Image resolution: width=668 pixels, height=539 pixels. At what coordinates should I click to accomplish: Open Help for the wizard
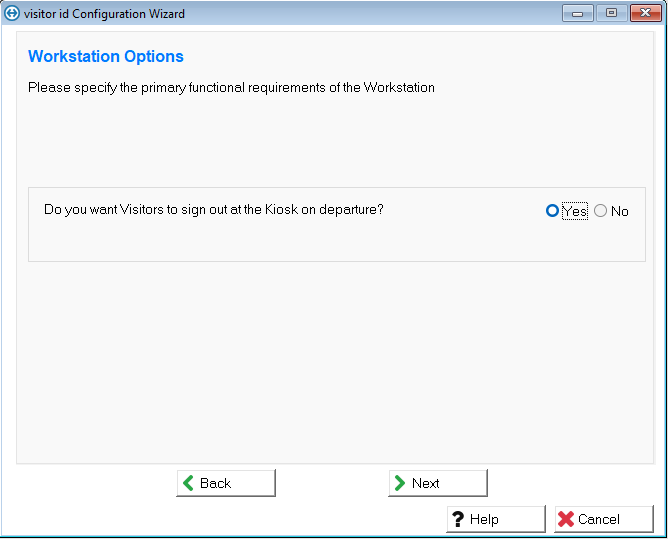point(496,519)
